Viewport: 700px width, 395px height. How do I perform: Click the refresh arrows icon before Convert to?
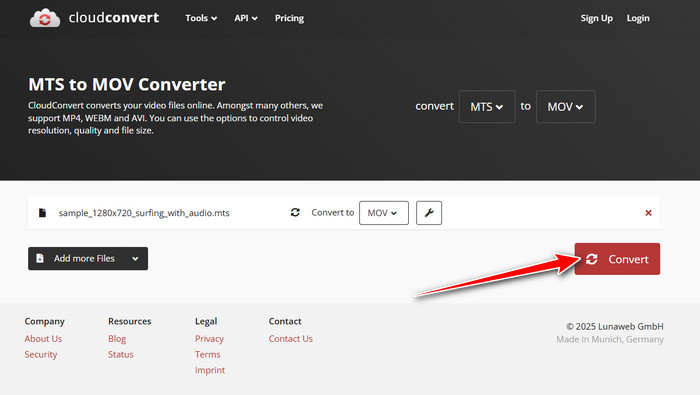click(x=295, y=212)
